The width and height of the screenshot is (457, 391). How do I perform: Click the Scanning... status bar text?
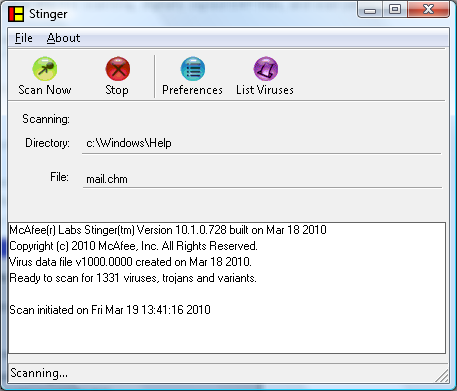pos(39,373)
